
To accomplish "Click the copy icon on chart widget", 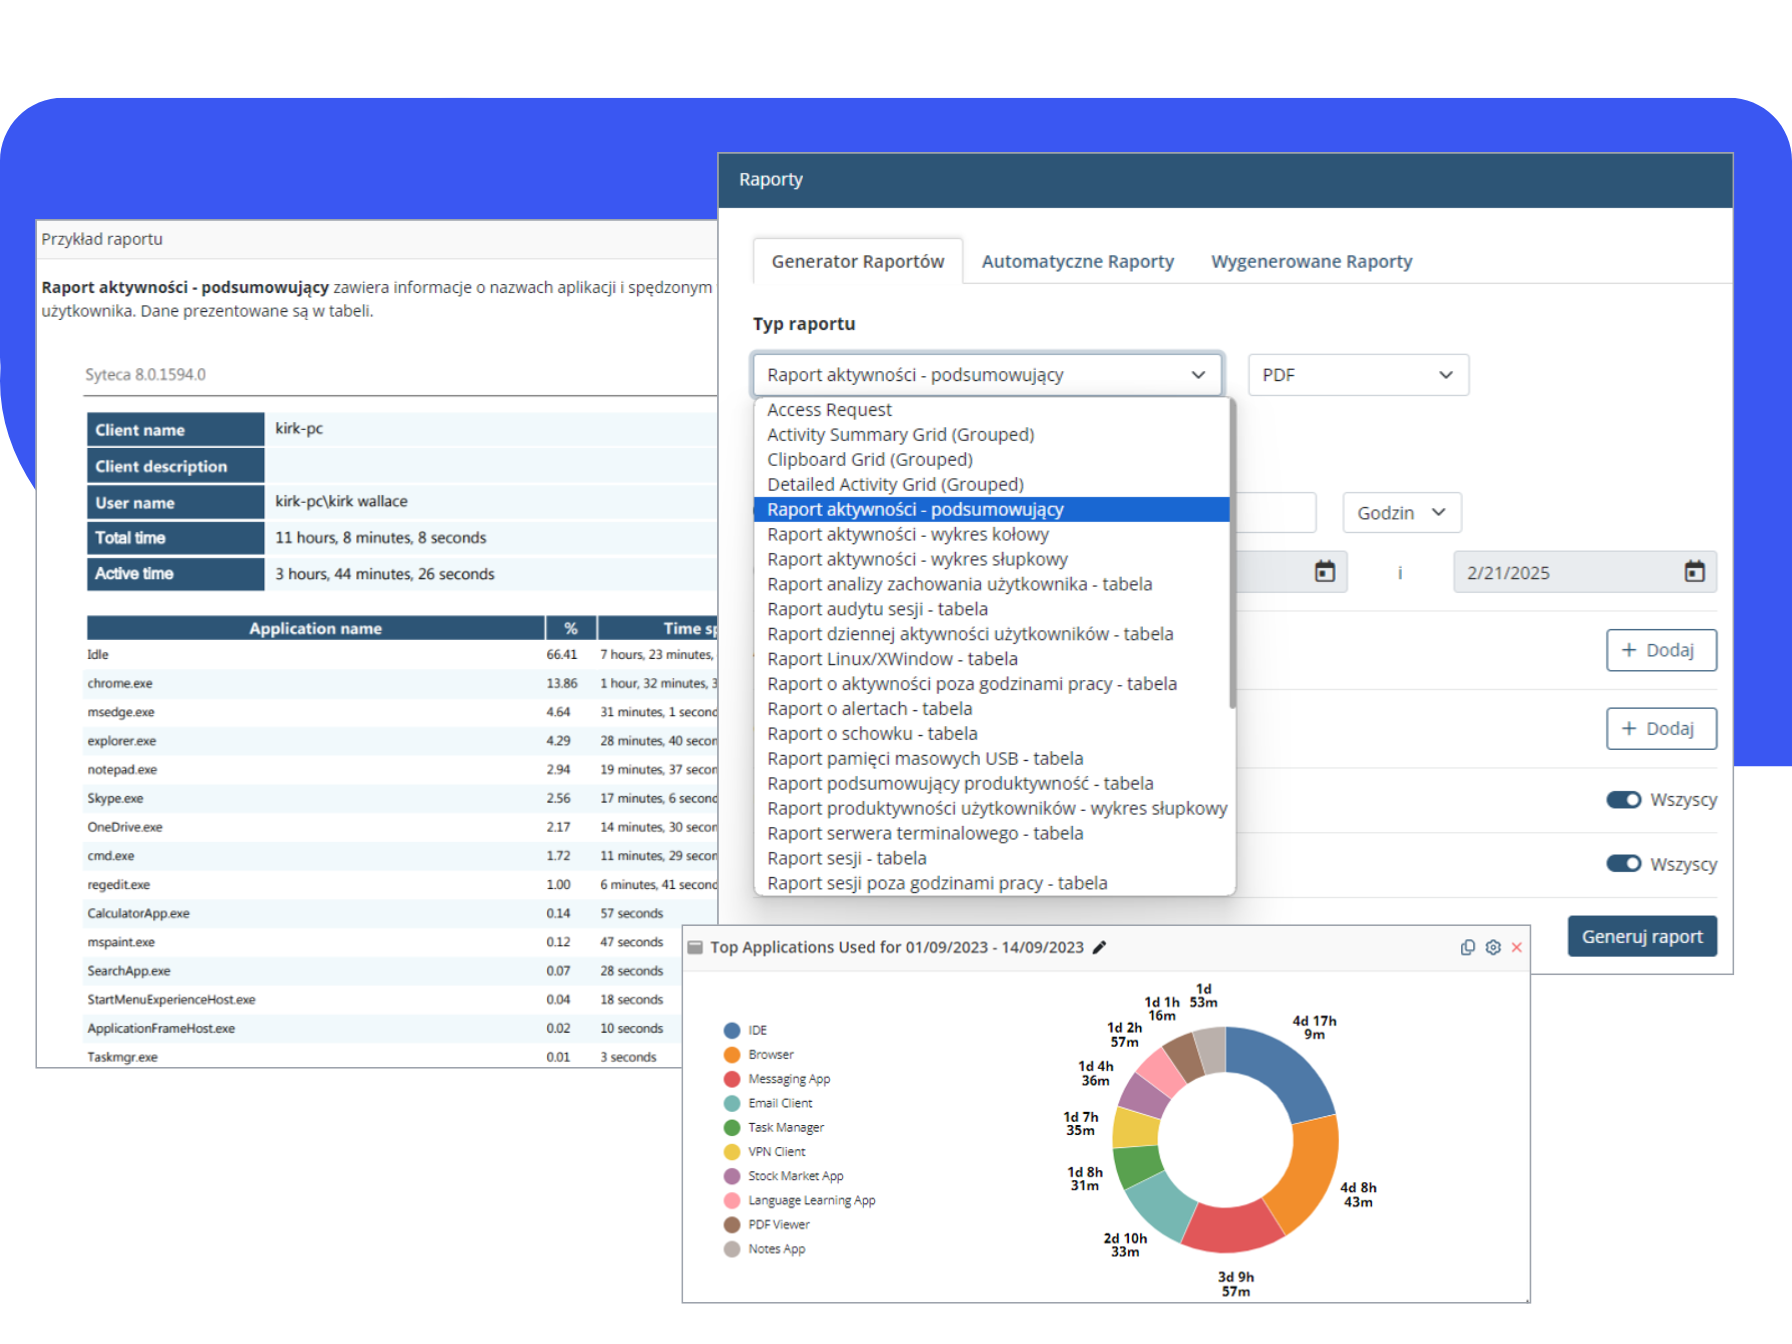I will click(1467, 947).
